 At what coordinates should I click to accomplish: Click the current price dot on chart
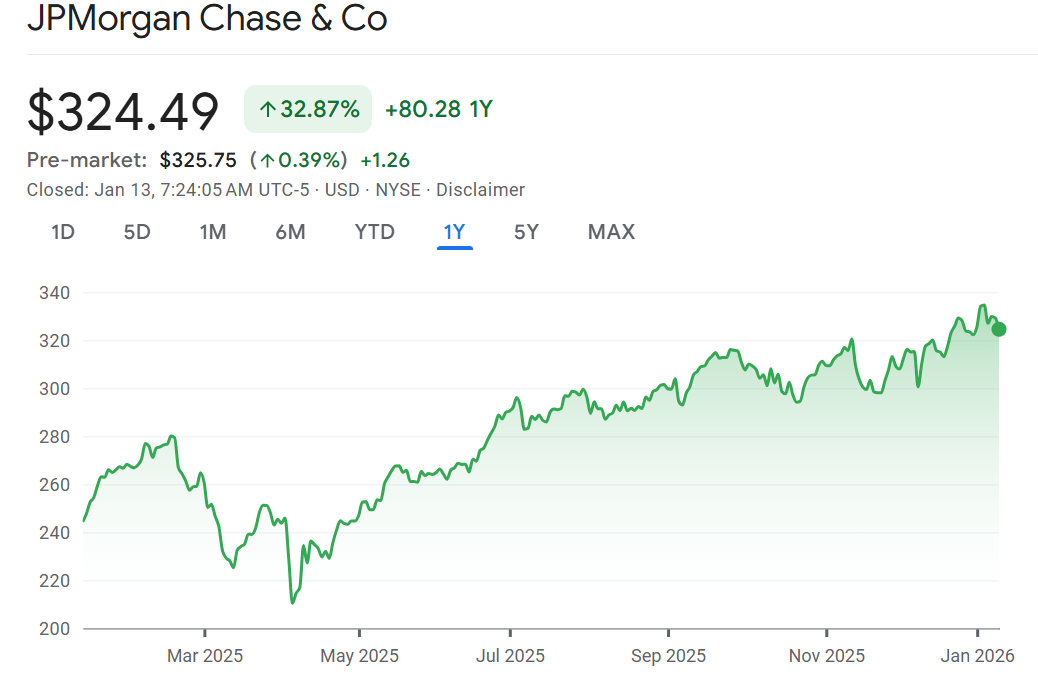point(998,329)
